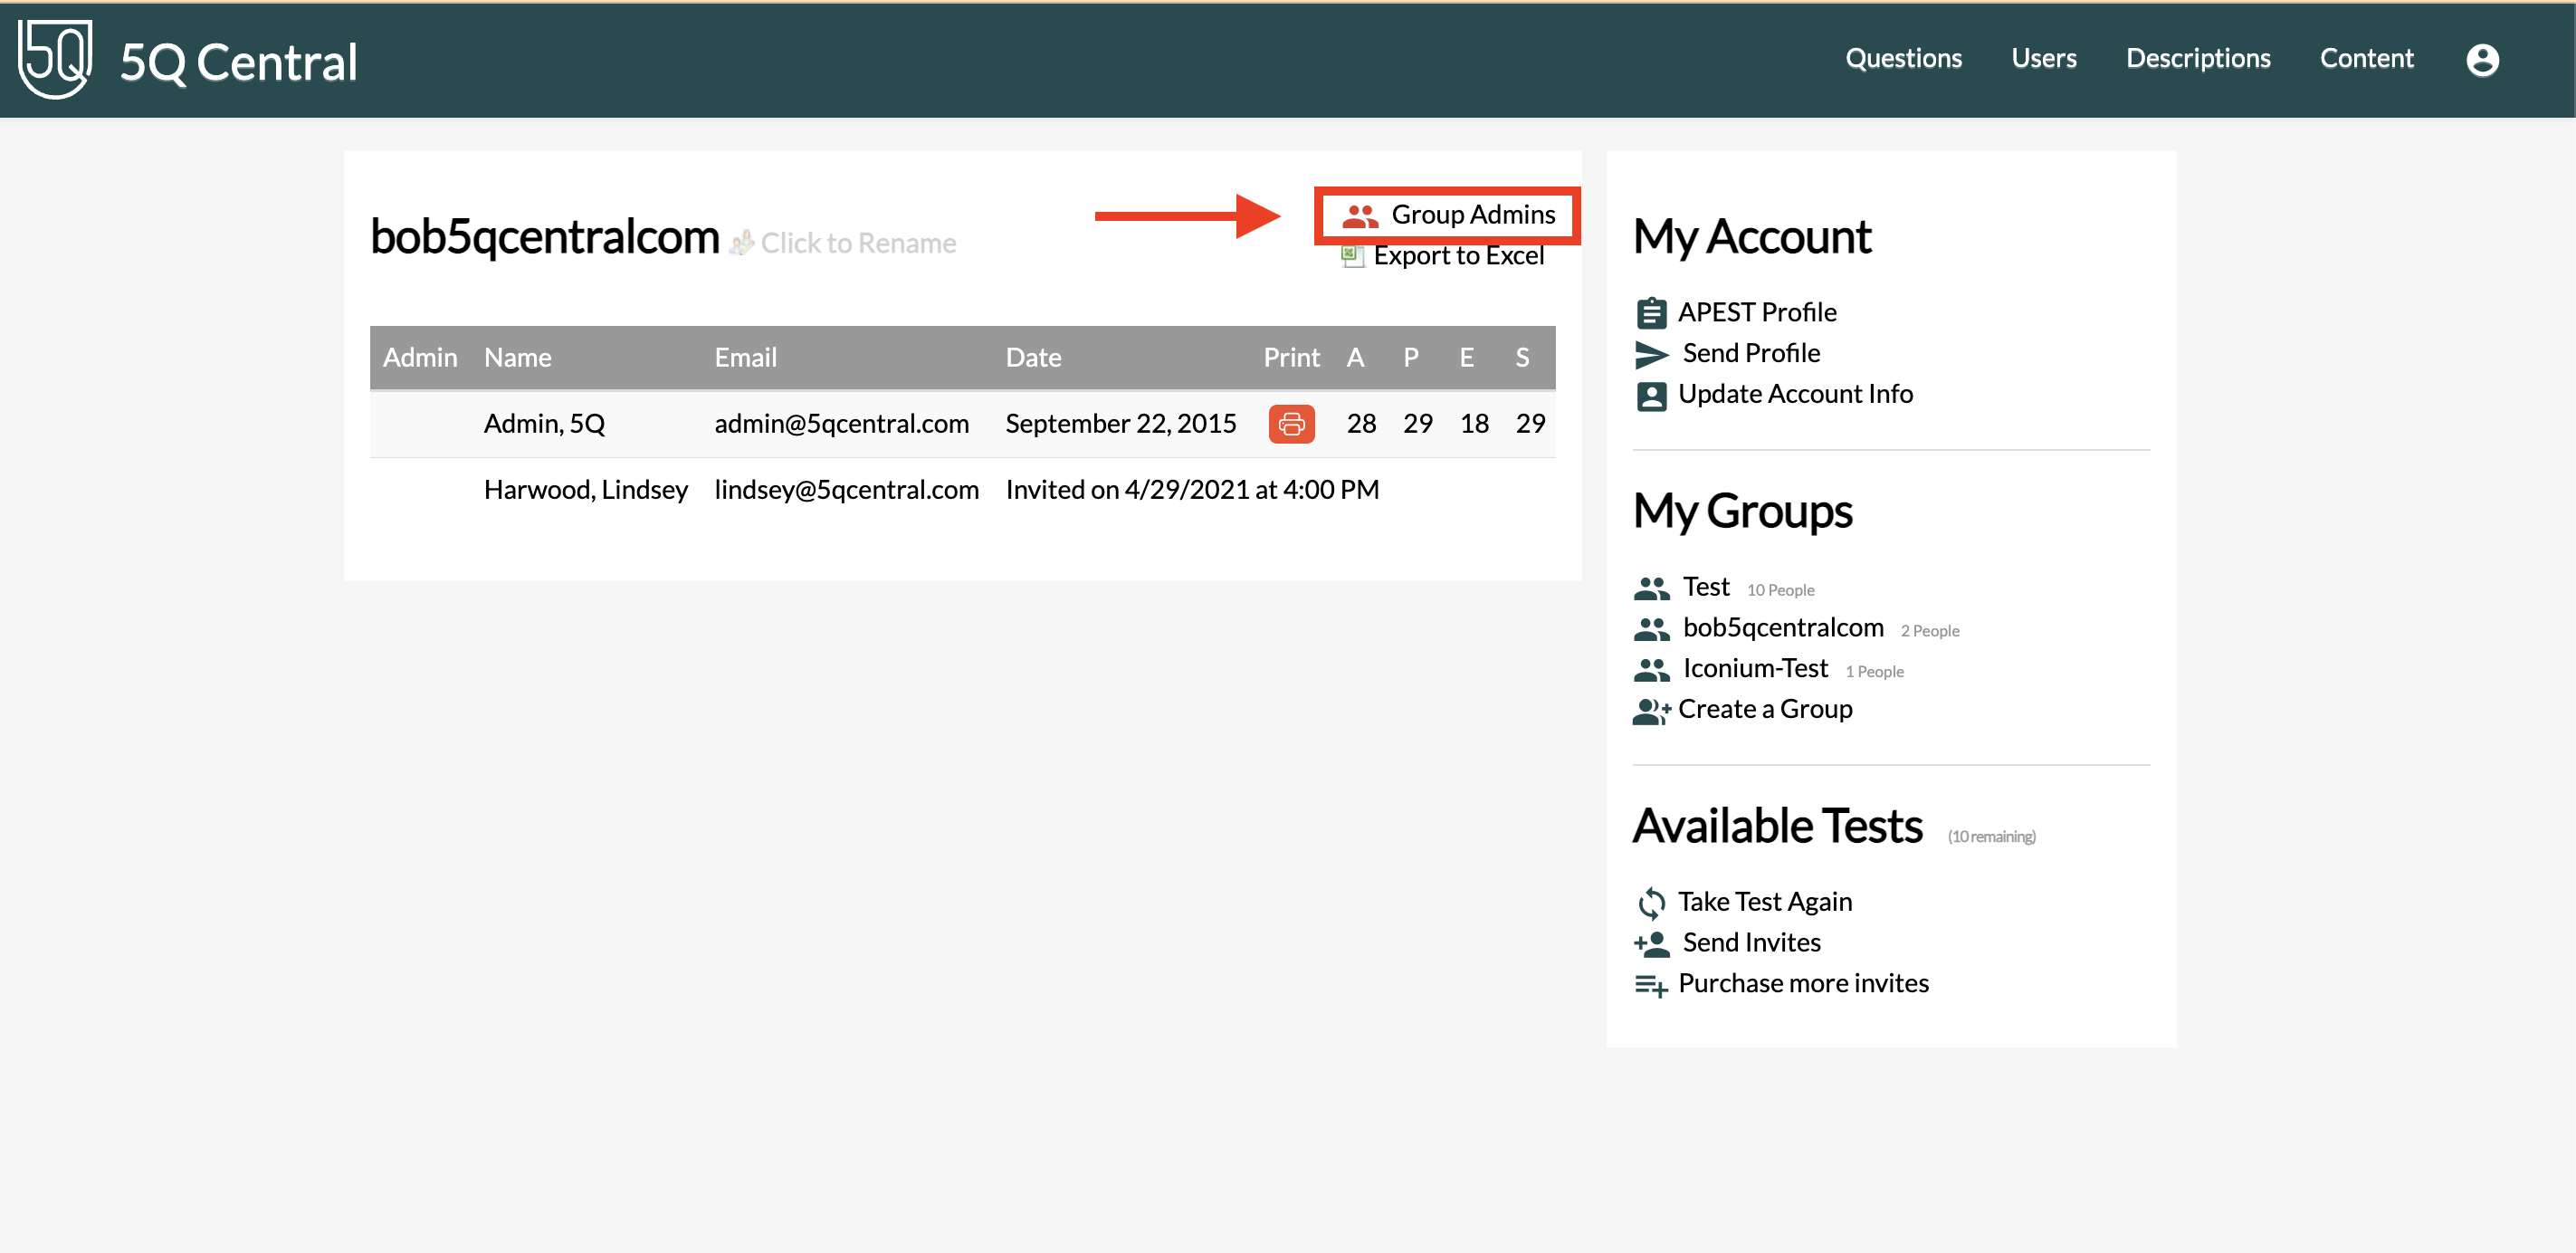2576x1253 pixels.
Task: Click the Send Profile paper plane icon
Action: tap(1651, 354)
